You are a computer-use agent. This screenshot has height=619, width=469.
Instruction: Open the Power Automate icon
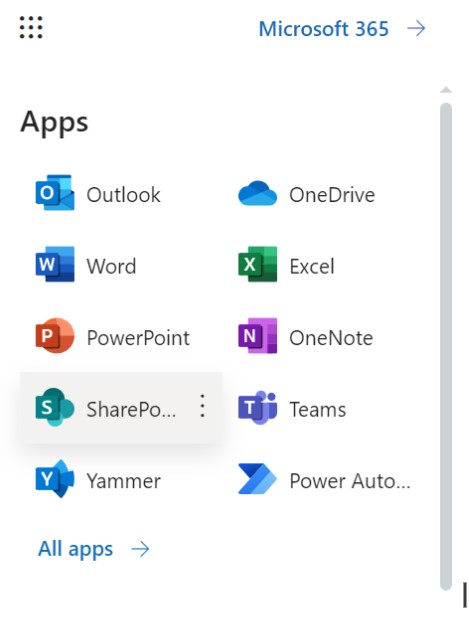coord(257,479)
